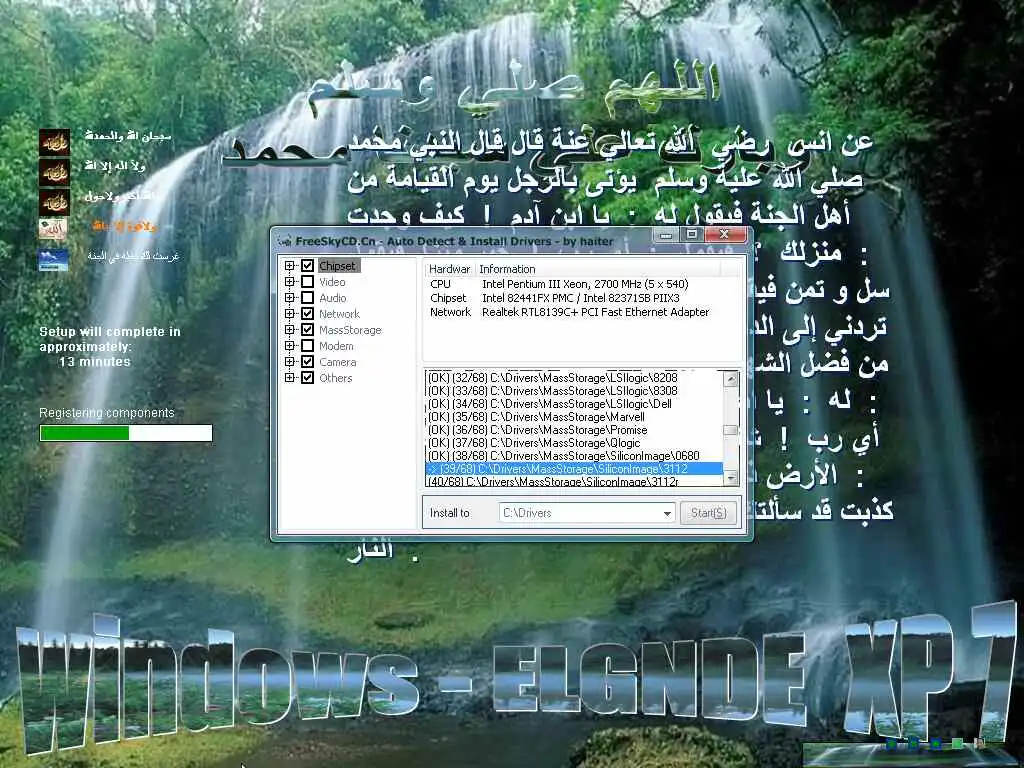1024x768 pixels.
Task: Toggle the Chipset checkbox
Action: click(x=308, y=266)
